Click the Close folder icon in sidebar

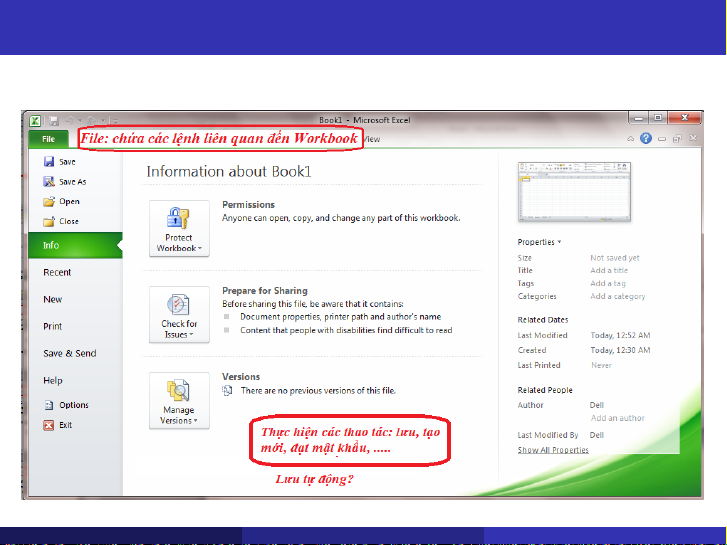[49, 222]
